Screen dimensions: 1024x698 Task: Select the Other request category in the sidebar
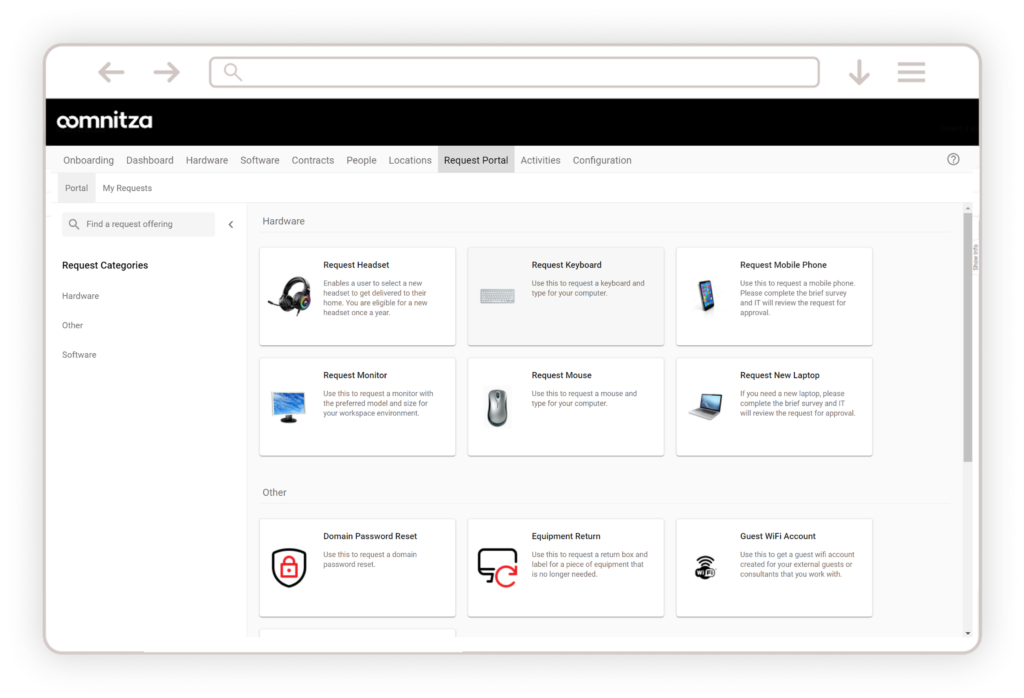click(x=72, y=325)
